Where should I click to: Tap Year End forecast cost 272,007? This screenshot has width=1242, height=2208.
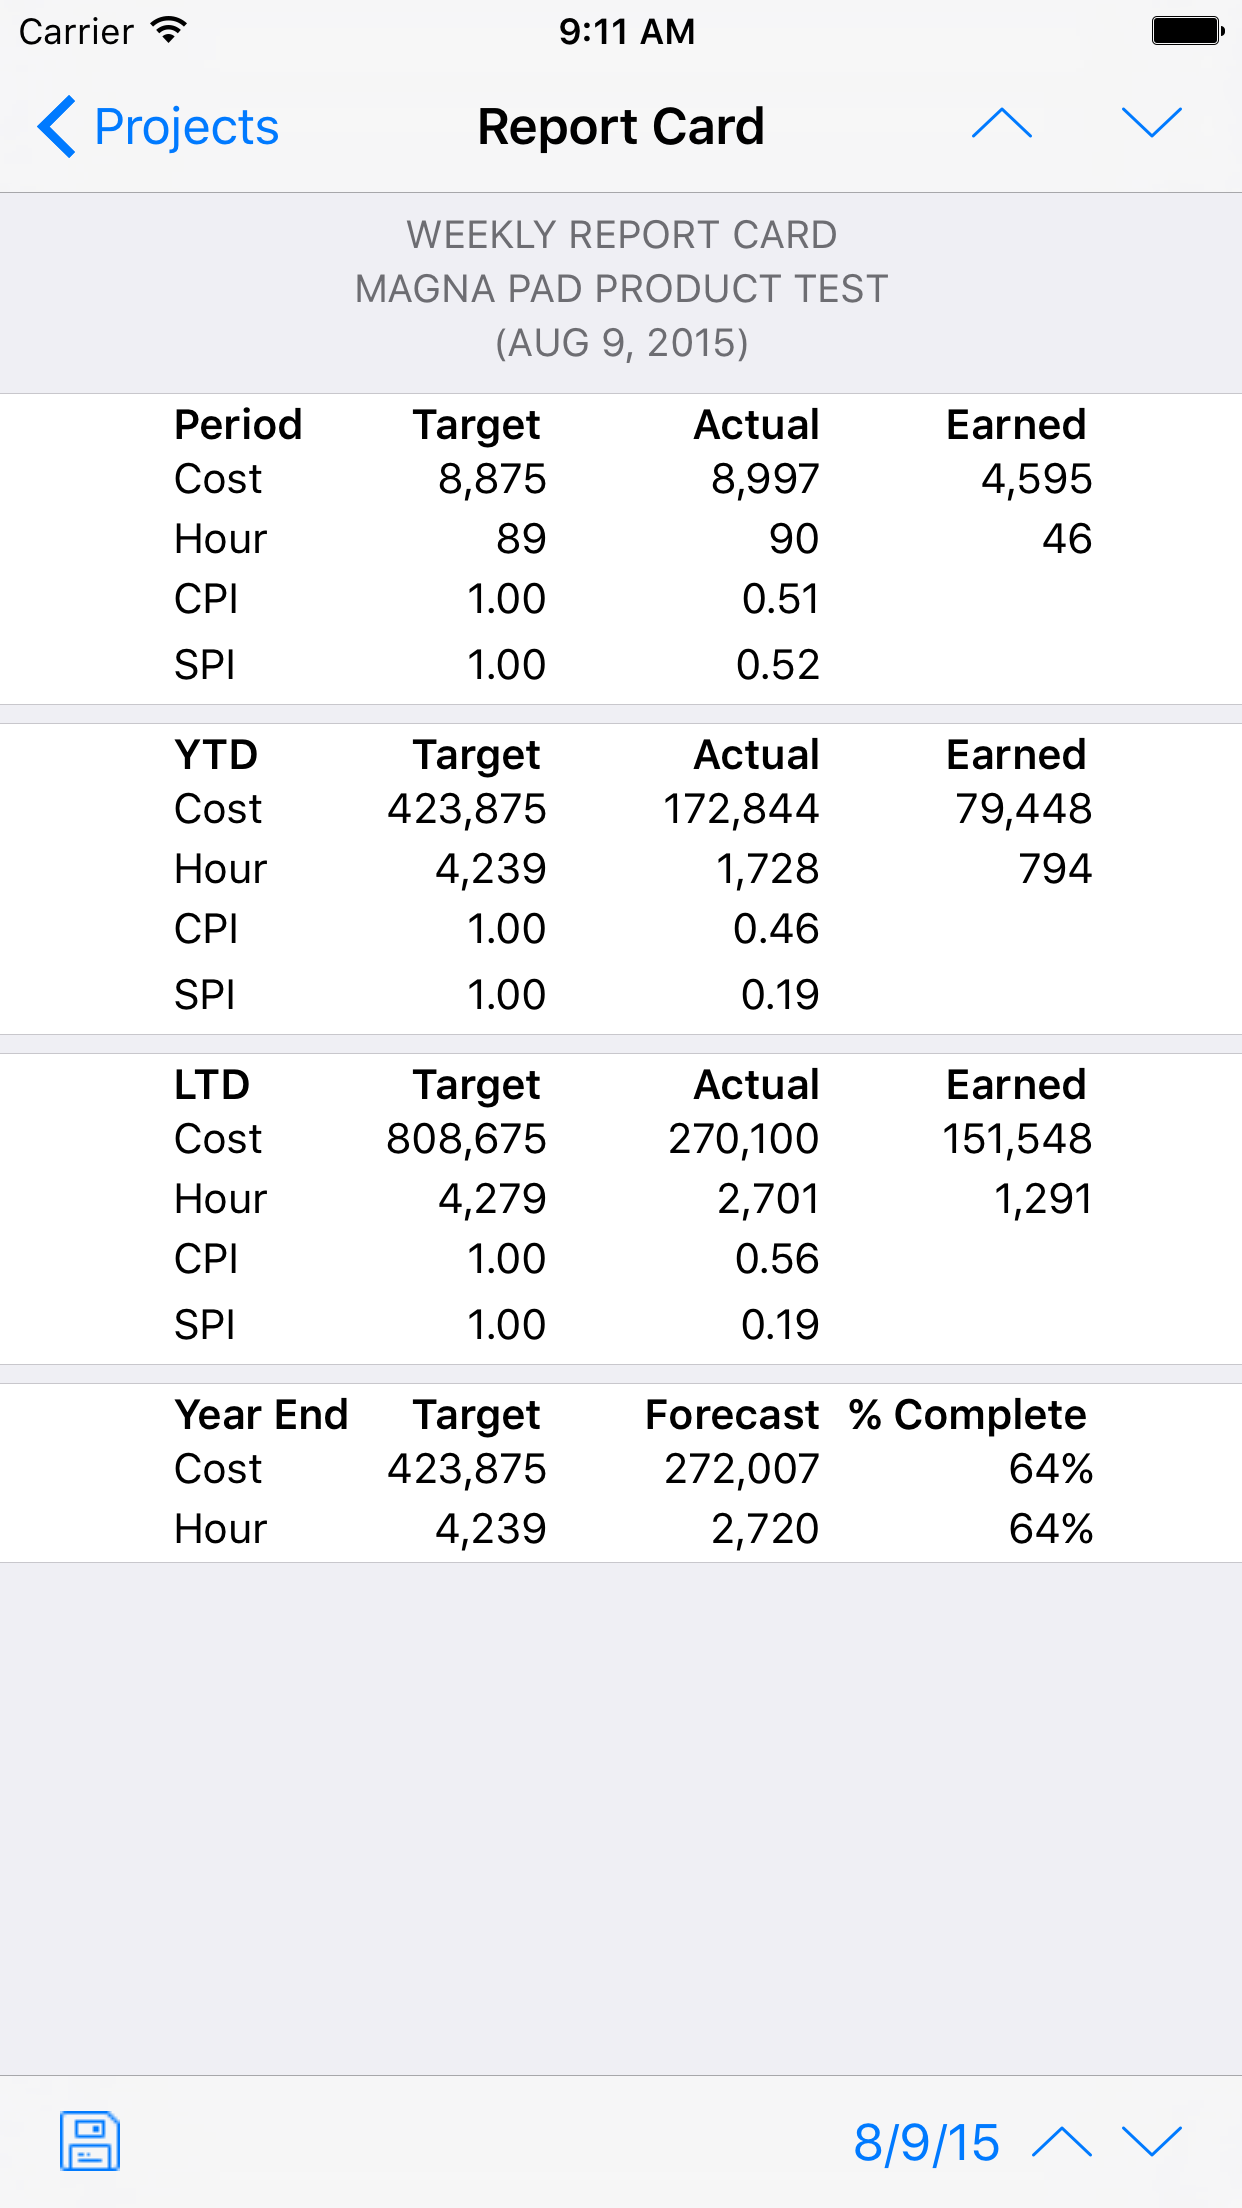pyautogui.click(x=742, y=1469)
